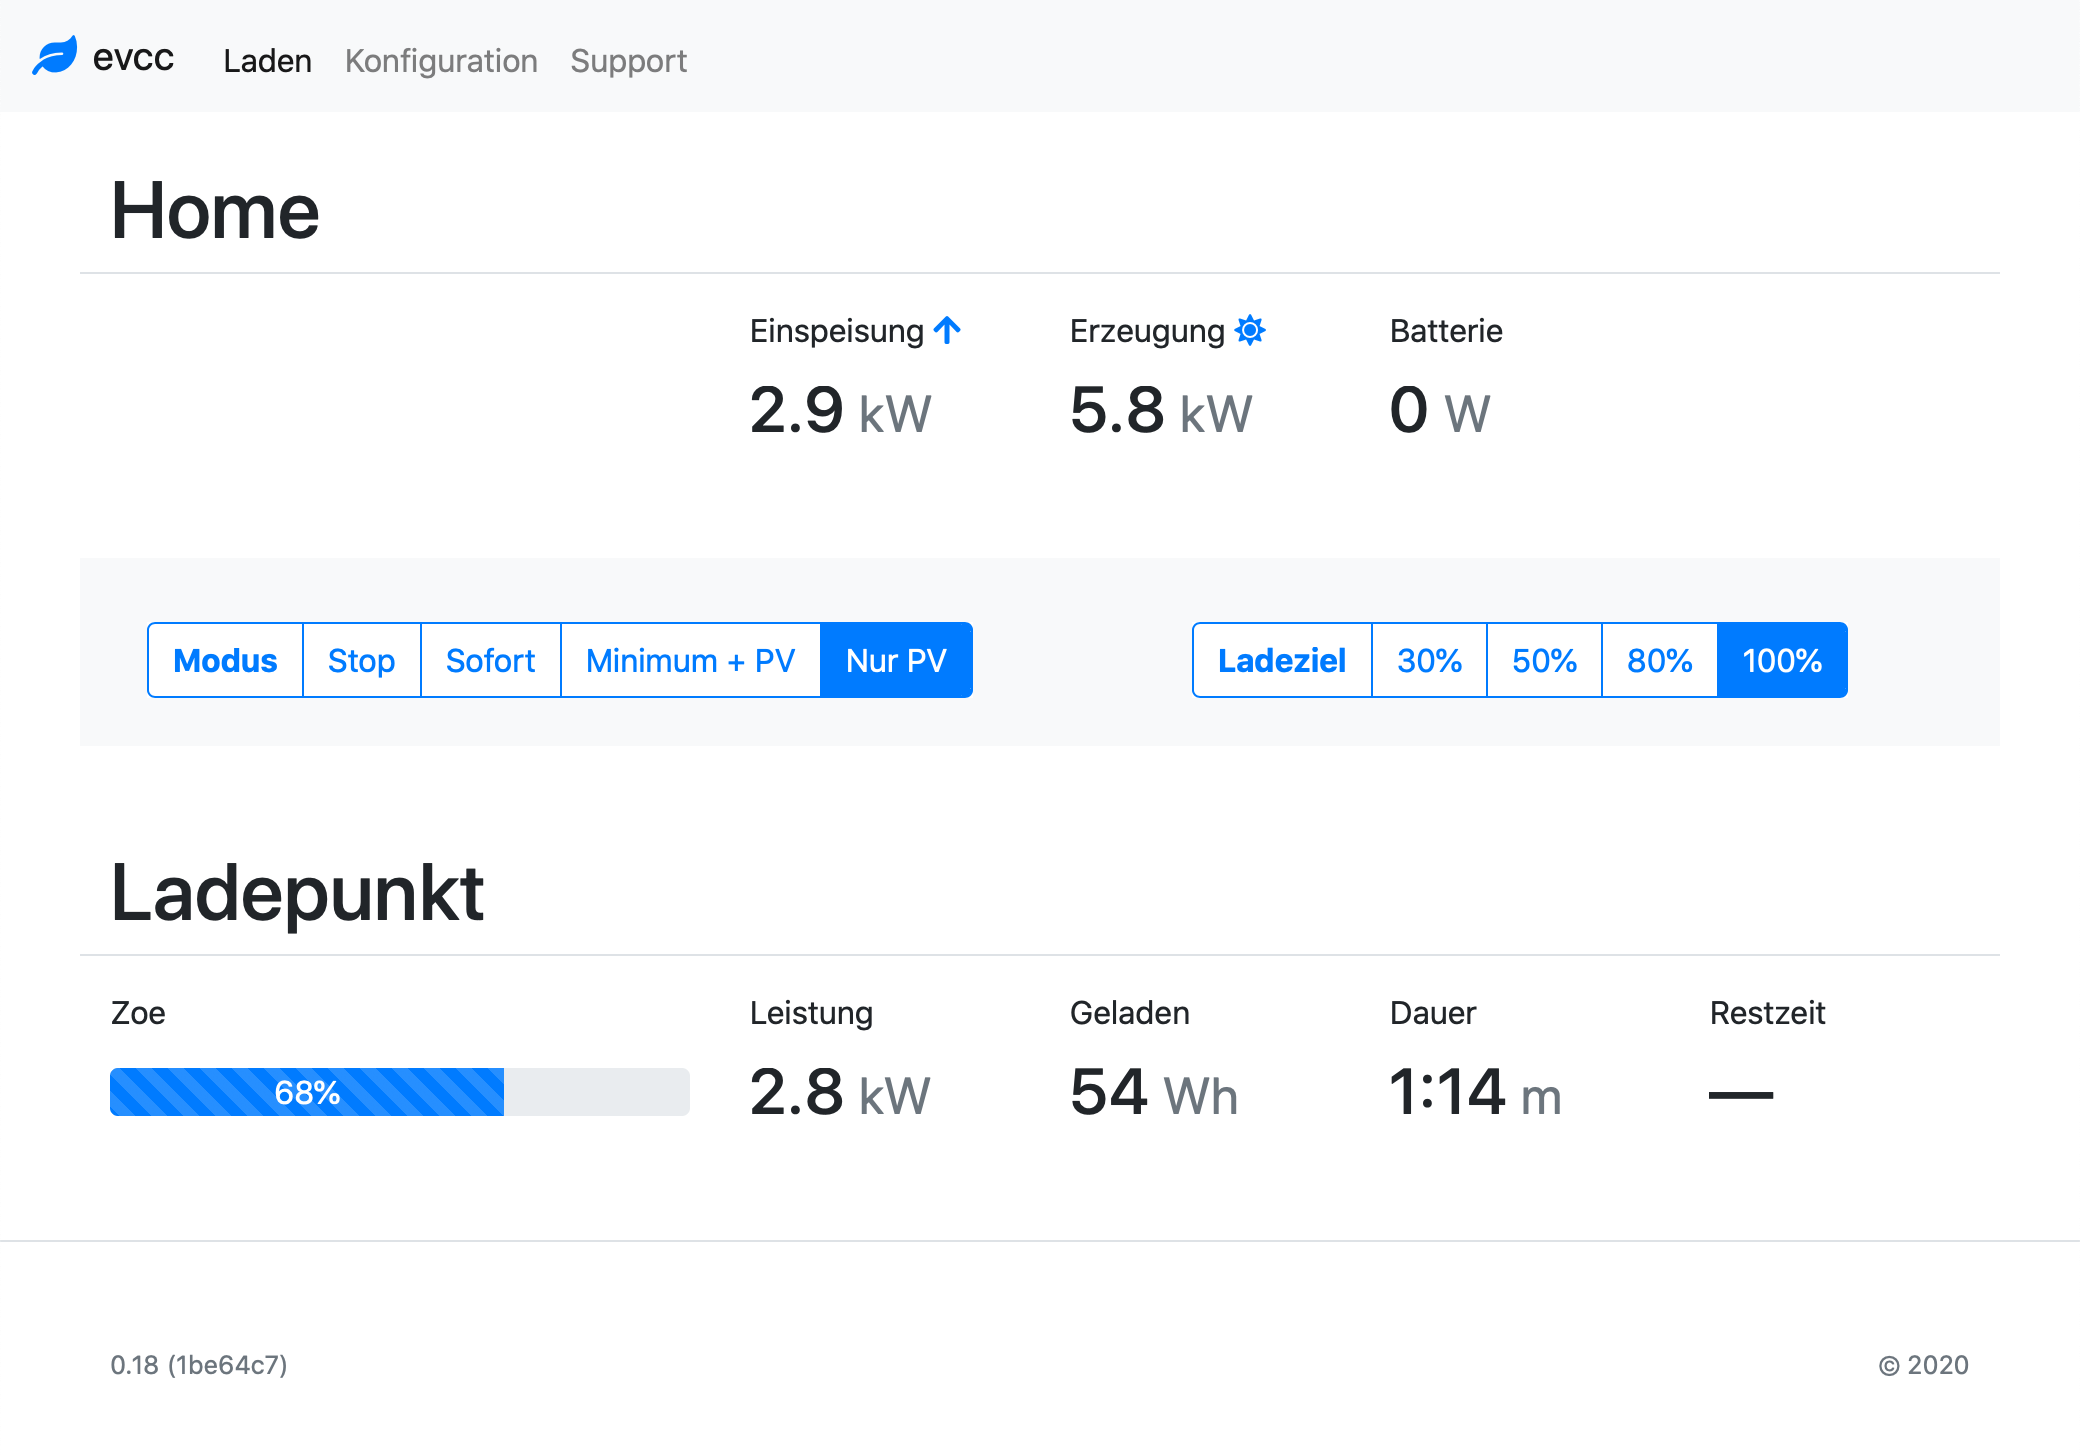Viewport: 2080px width, 1456px height.
Task: Switch mode to Minimum + PV
Action: (x=690, y=661)
